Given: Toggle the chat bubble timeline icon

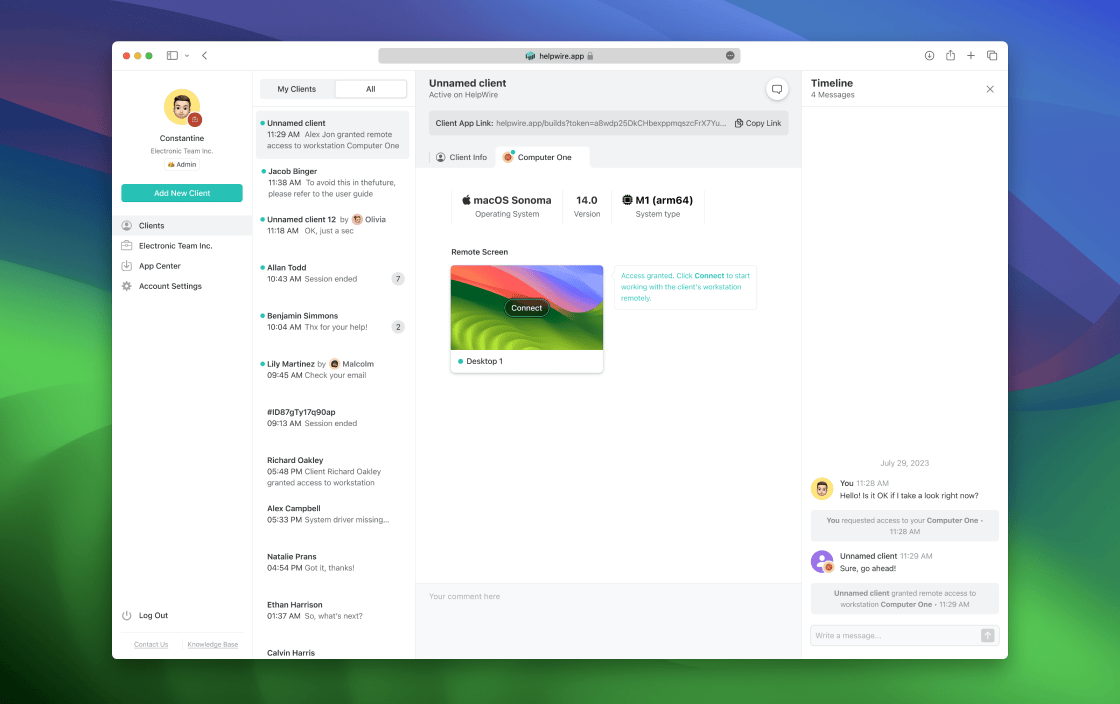Looking at the screenshot, I should (x=777, y=89).
